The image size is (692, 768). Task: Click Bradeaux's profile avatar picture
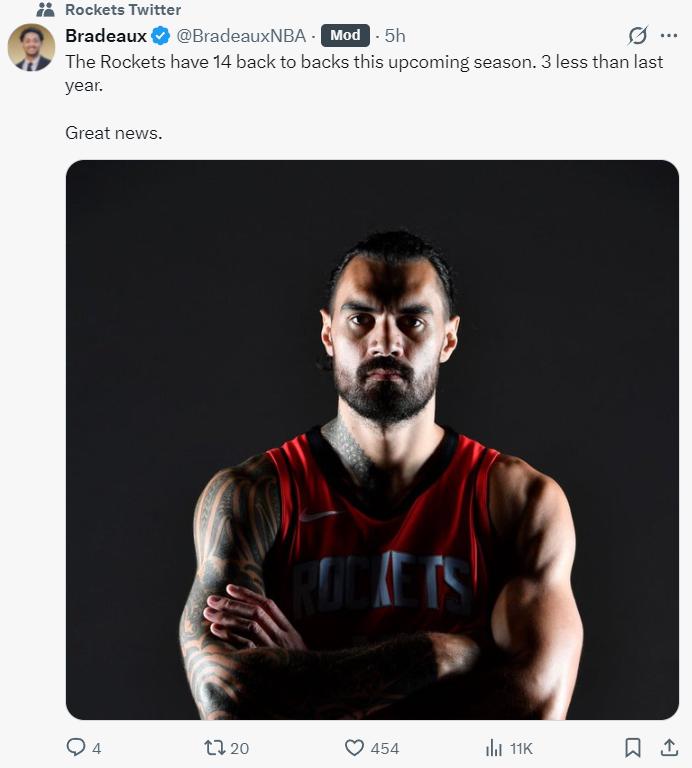(x=31, y=47)
